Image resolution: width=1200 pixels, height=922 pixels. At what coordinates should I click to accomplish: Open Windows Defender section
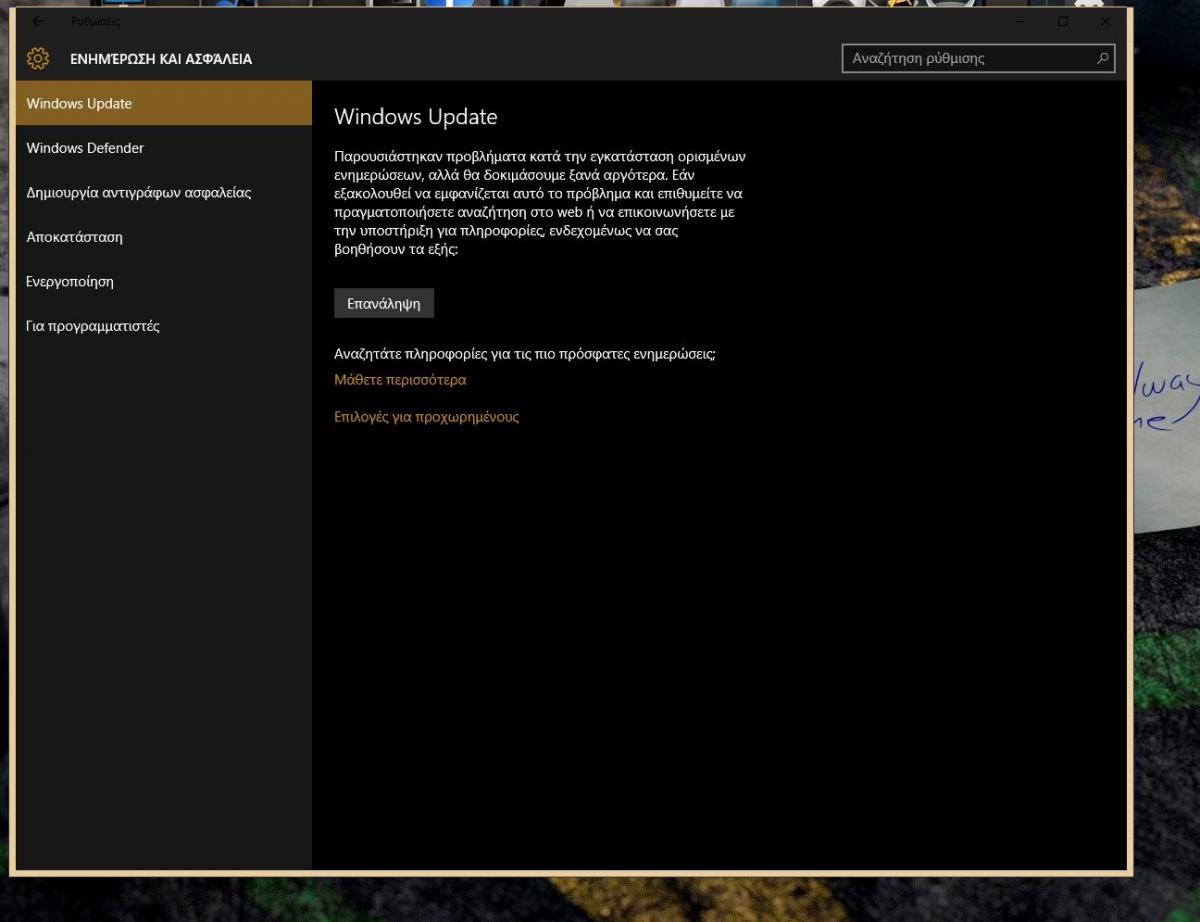(x=164, y=148)
